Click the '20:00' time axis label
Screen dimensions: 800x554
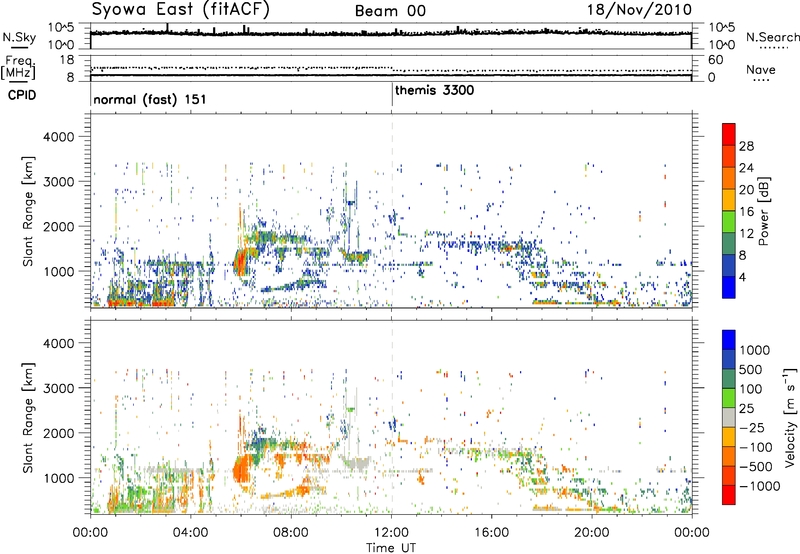click(592, 533)
